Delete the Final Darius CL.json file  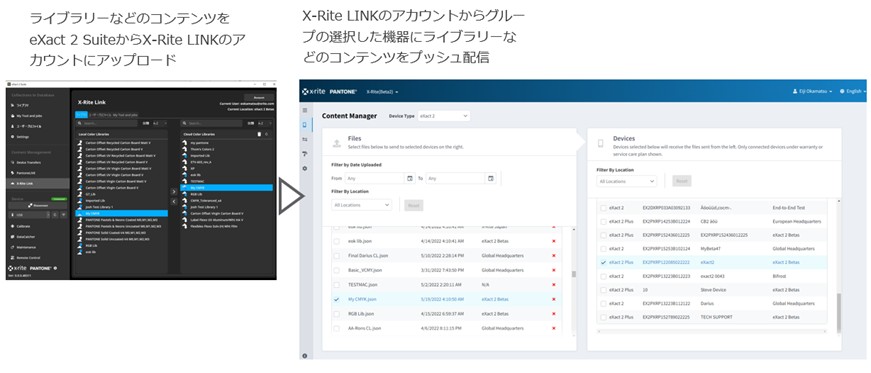tap(553, 256)
